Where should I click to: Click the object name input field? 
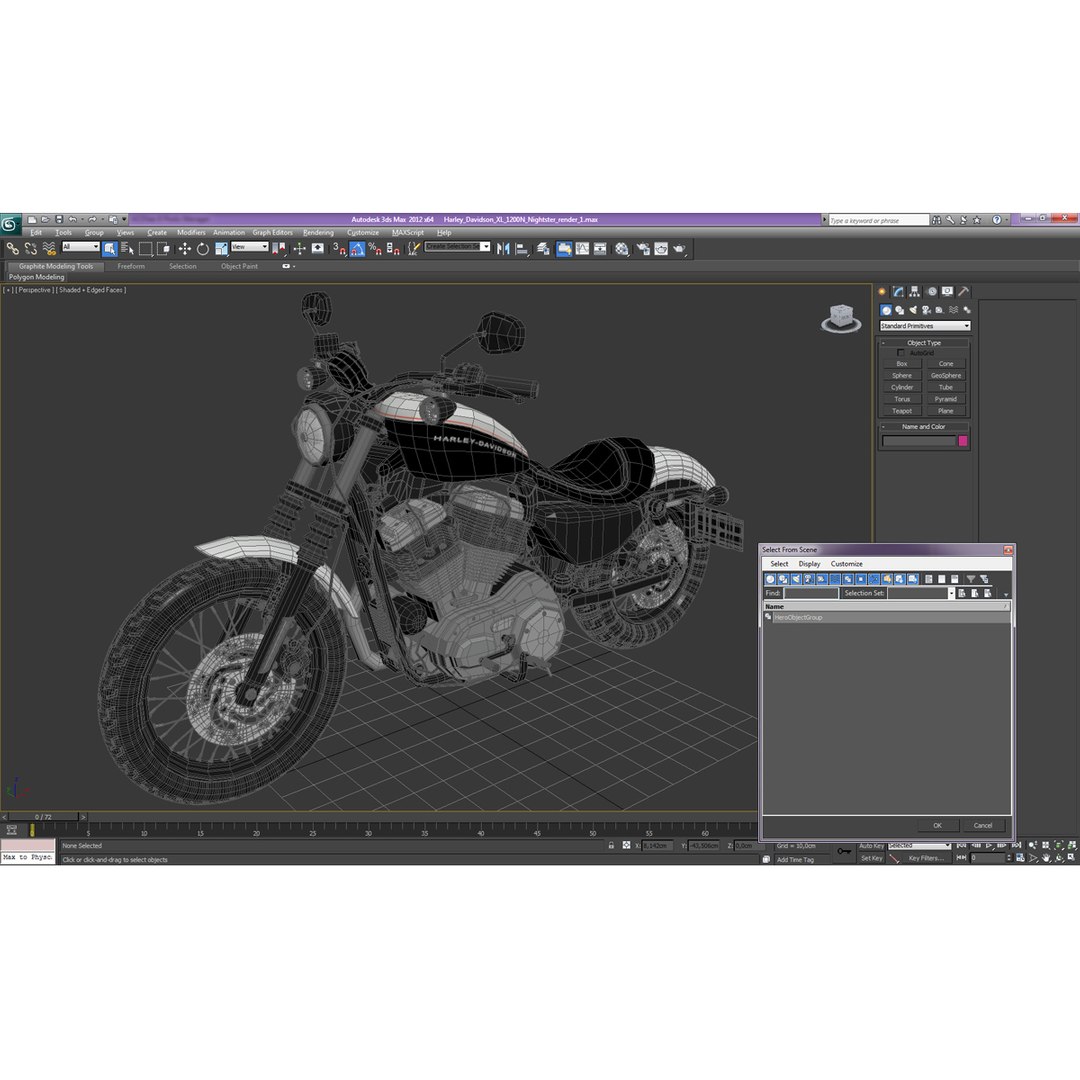919,441
